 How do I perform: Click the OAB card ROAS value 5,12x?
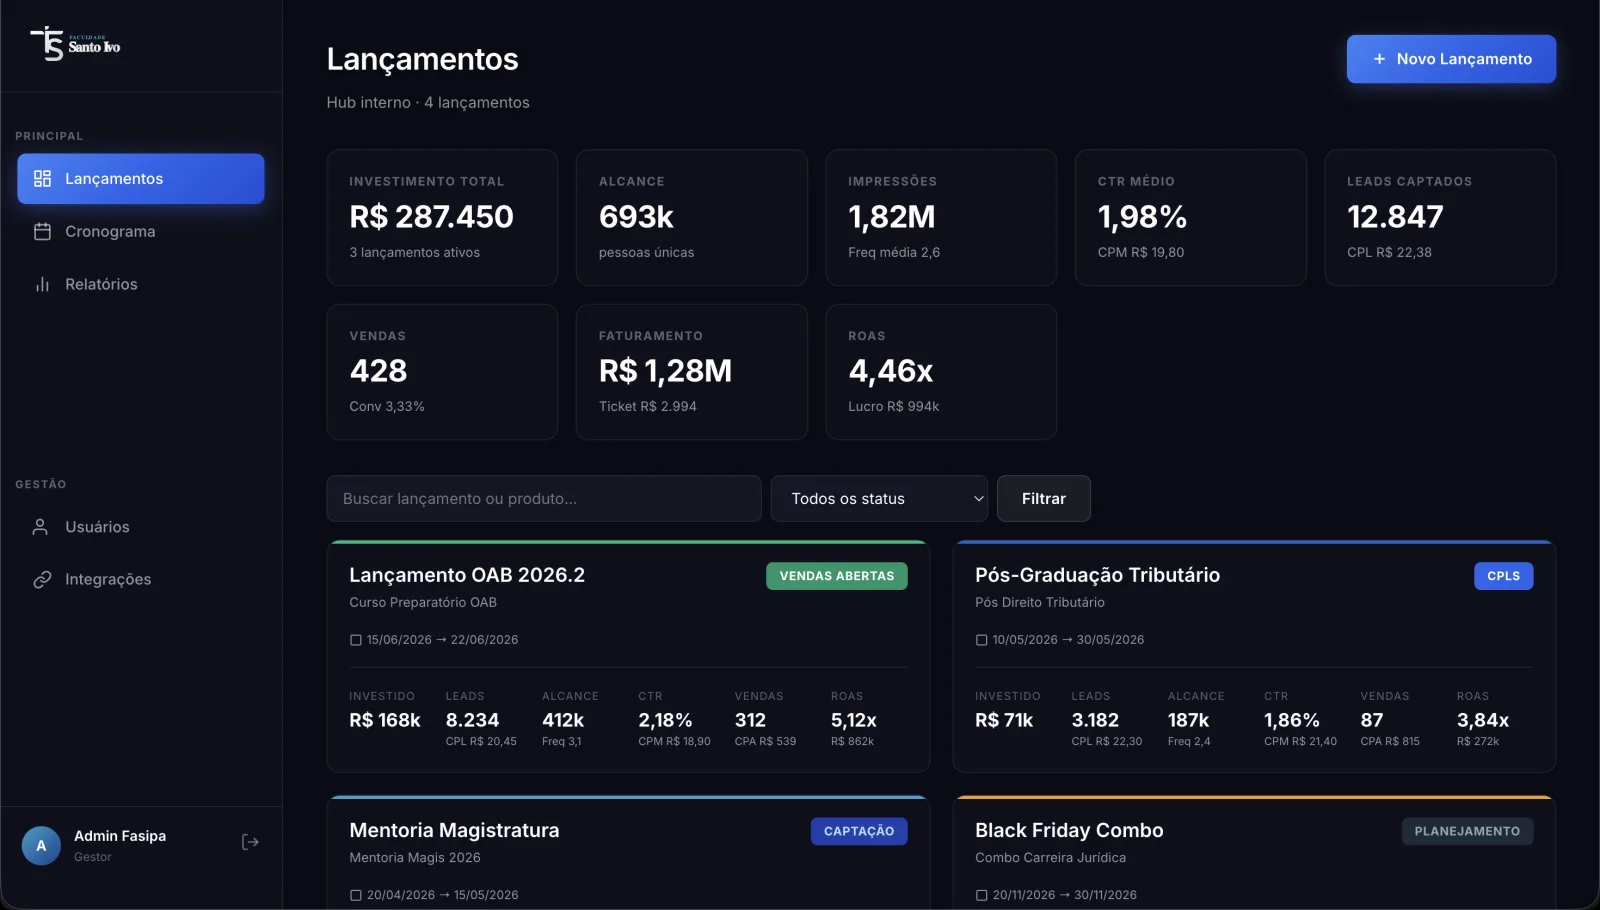[x=853, y=721]
